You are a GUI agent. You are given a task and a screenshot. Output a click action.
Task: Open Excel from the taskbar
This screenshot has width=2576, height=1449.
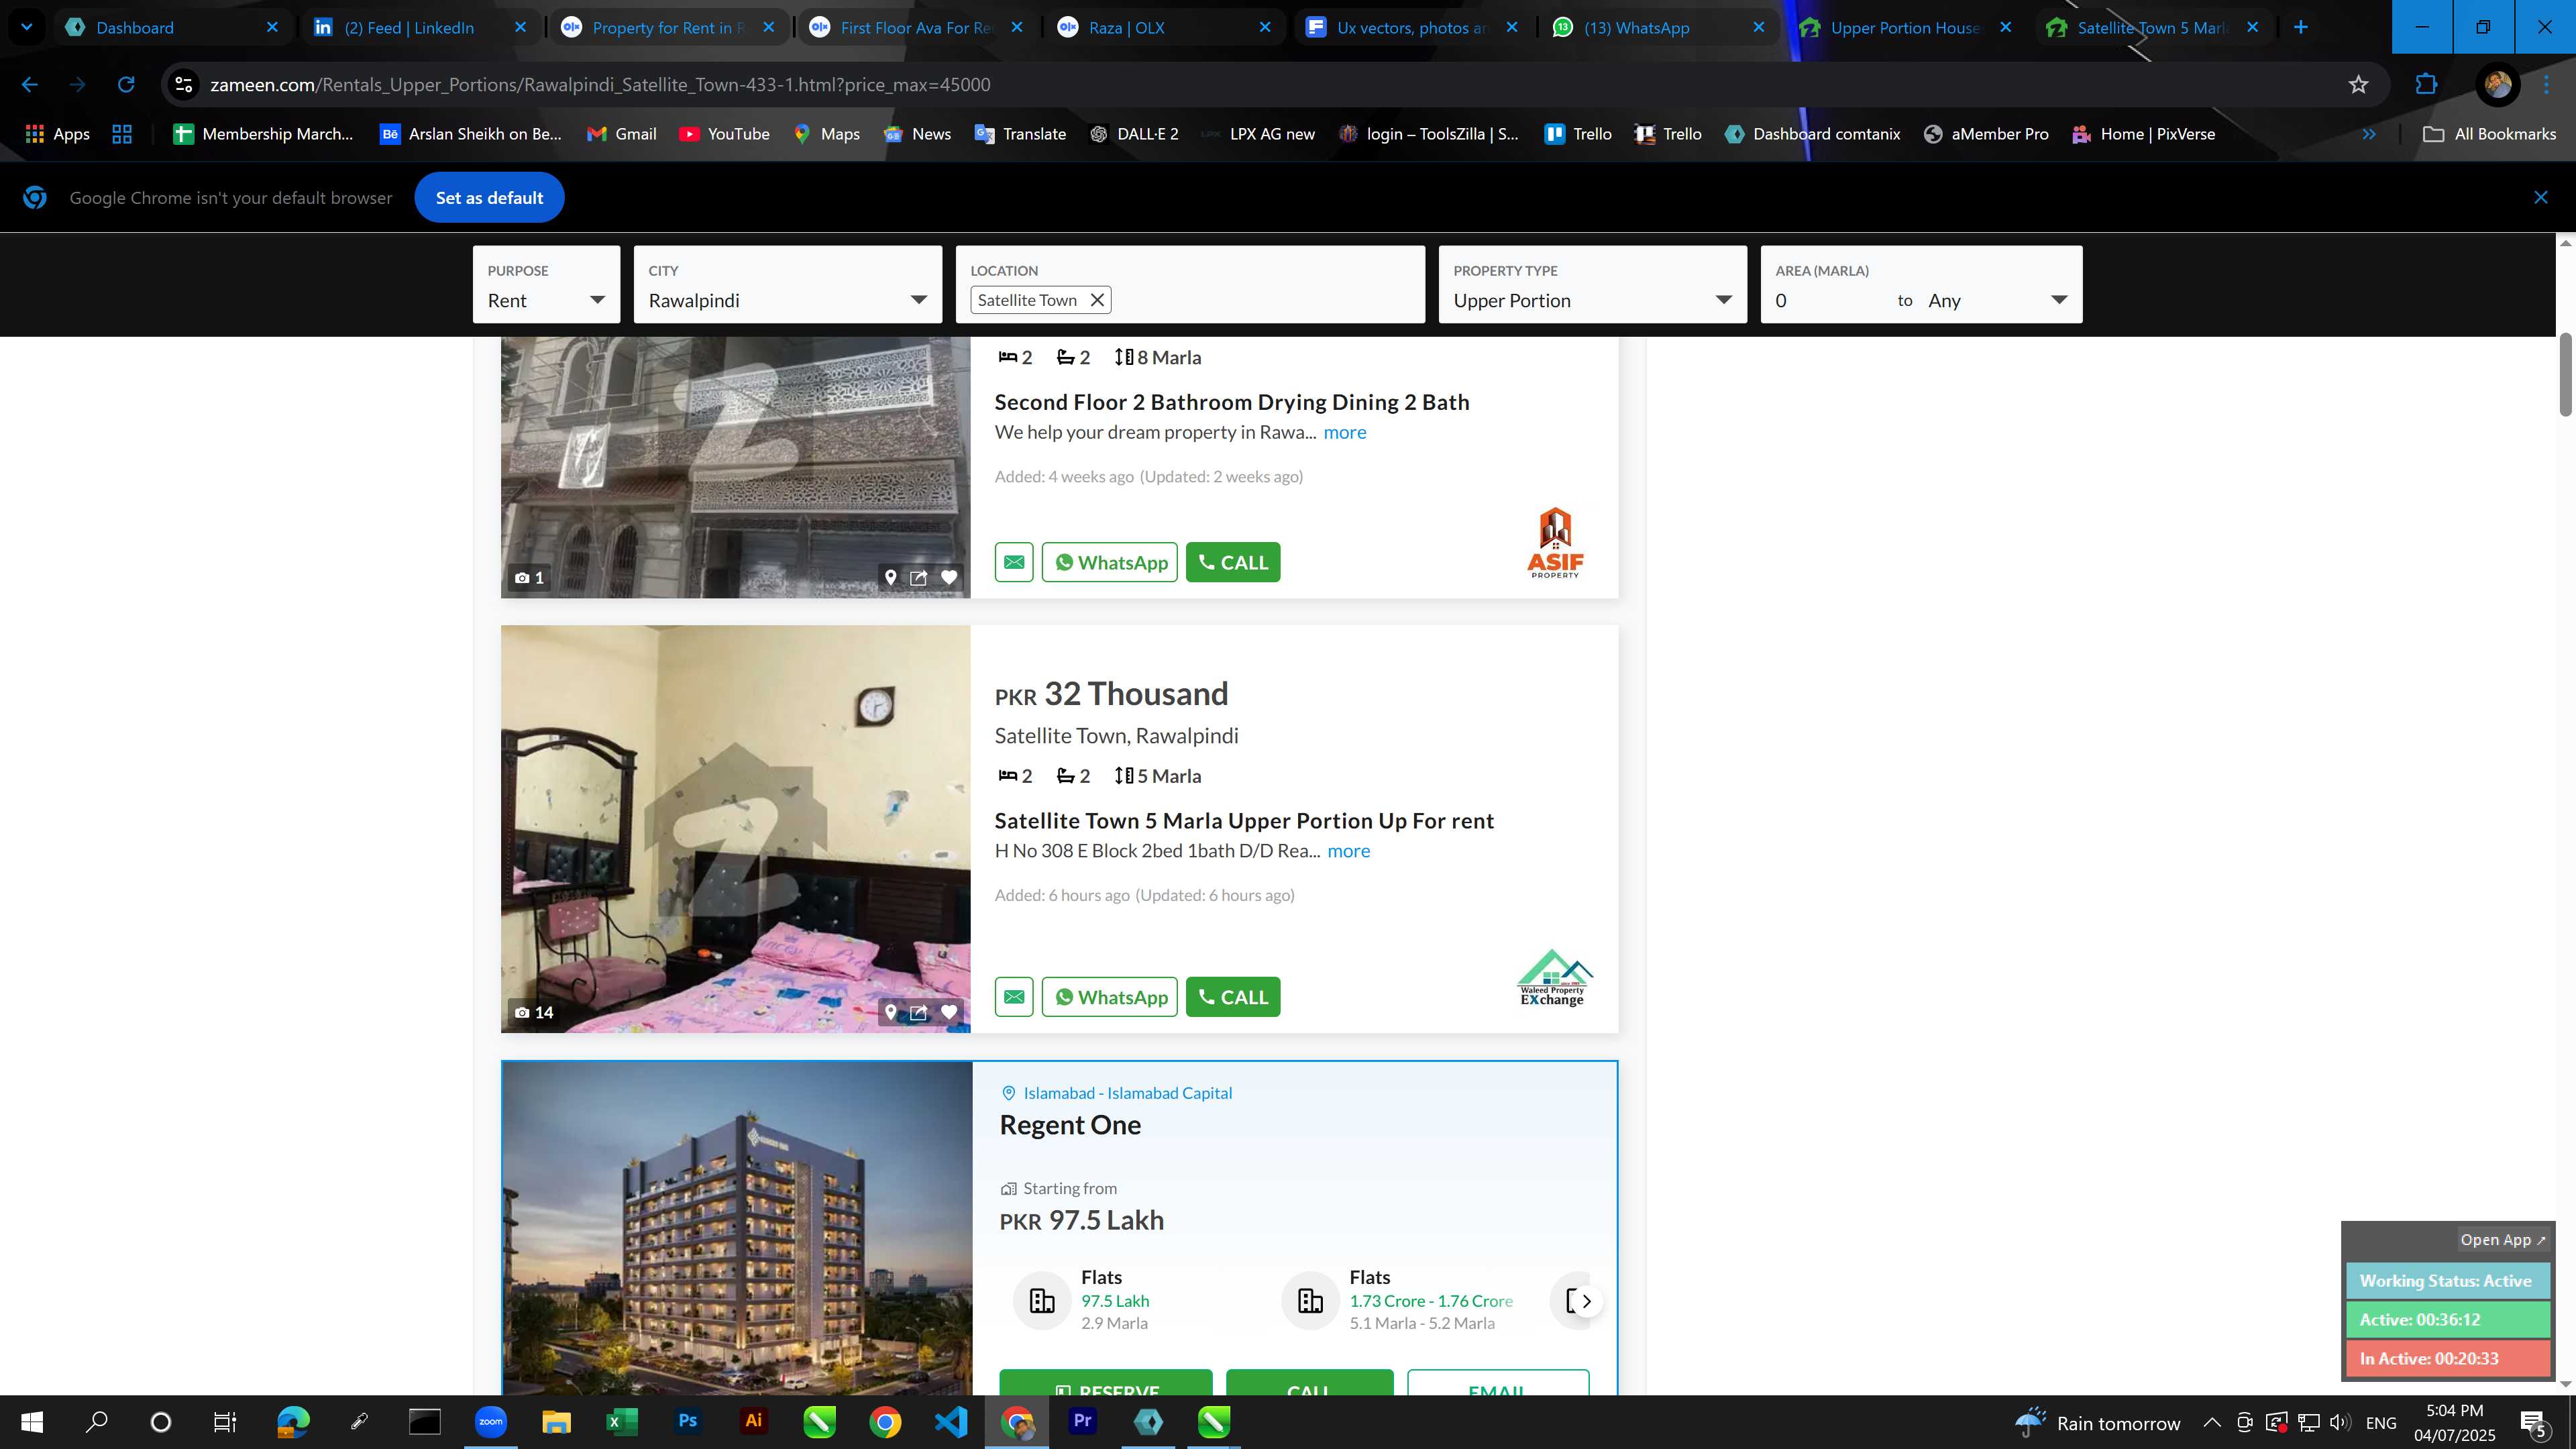pyautogui.click(x=621, y=1421)
